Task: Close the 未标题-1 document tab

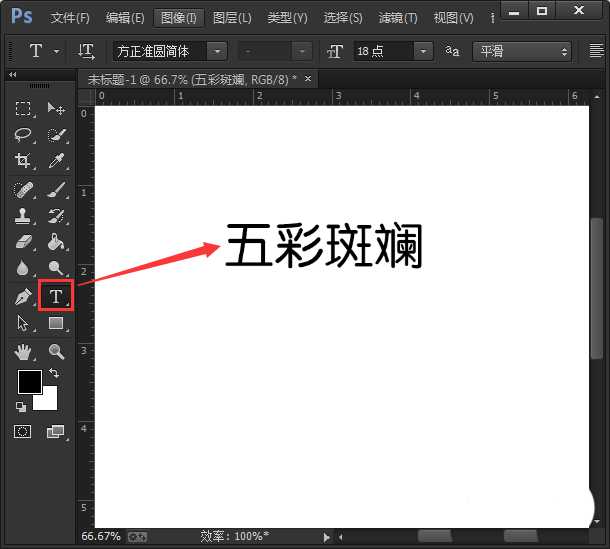Action: (308, 78)
